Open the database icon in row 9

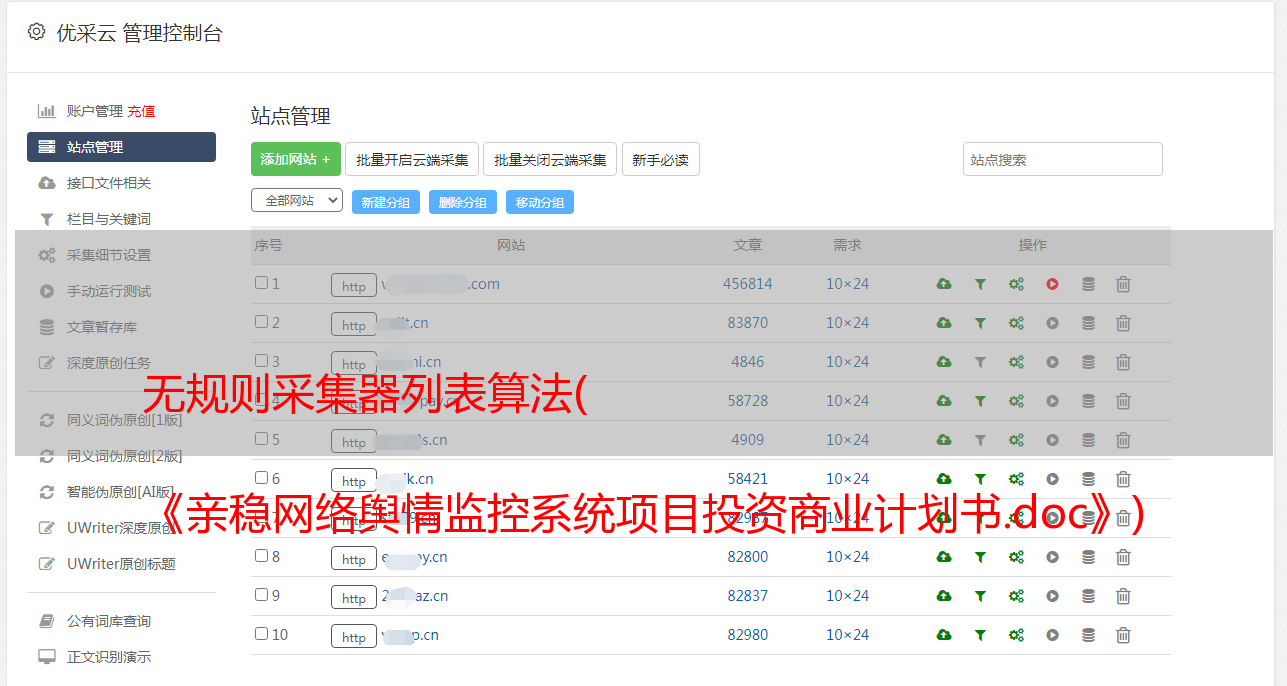1088,596
